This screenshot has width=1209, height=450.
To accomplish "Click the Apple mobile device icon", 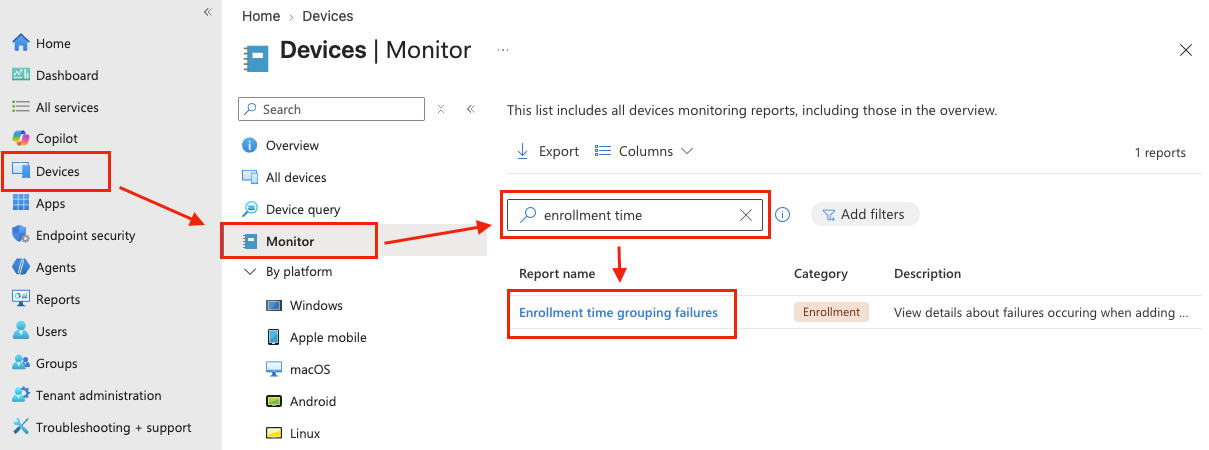I will point(274,337).
